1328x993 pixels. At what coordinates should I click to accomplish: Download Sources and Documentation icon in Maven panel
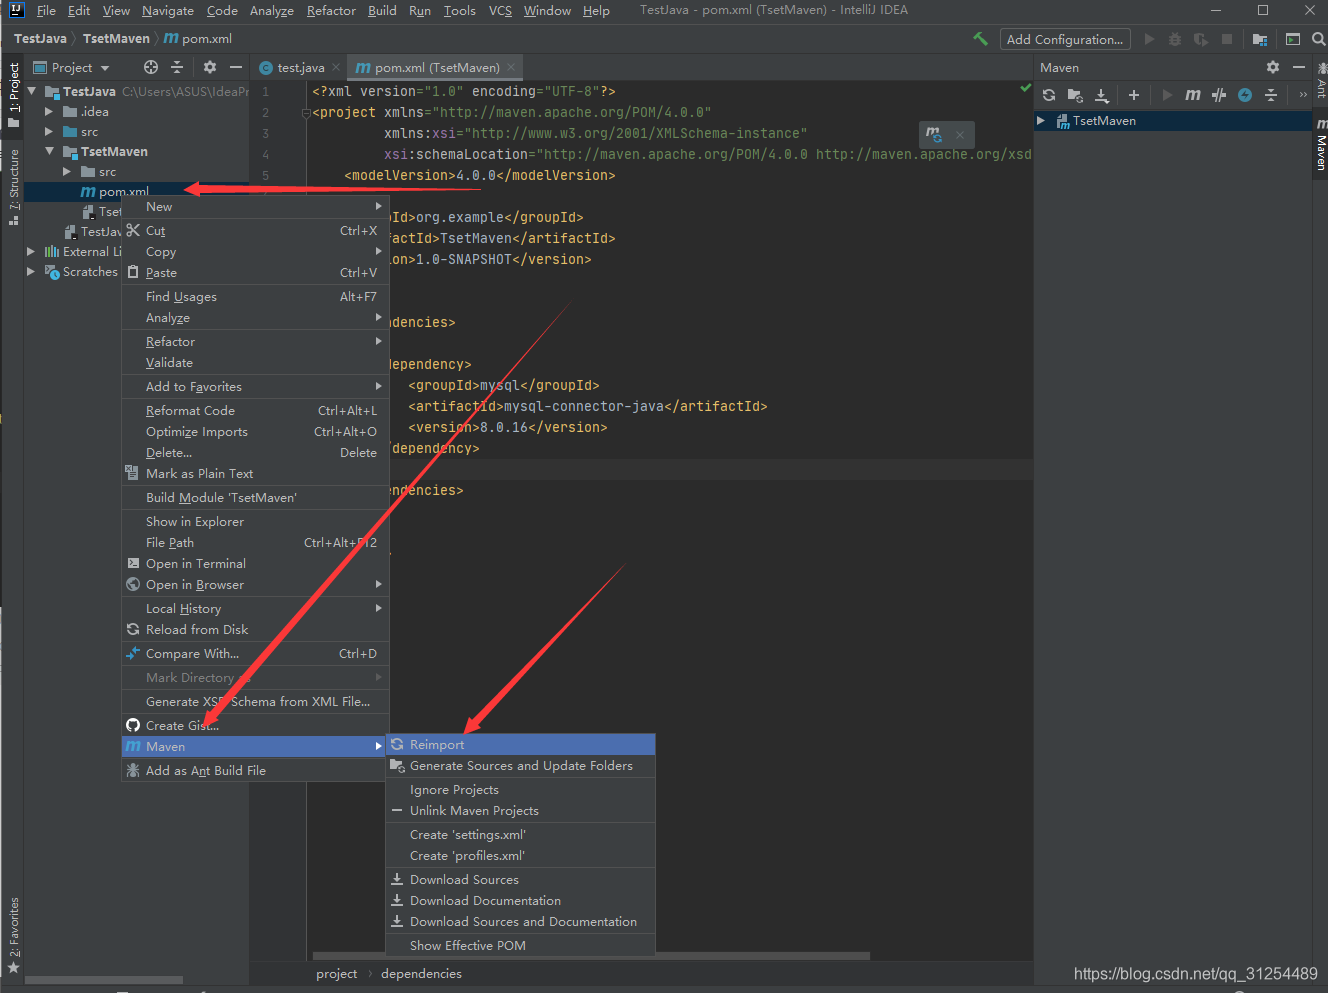pyautogui.click(x=1101, y=95)
